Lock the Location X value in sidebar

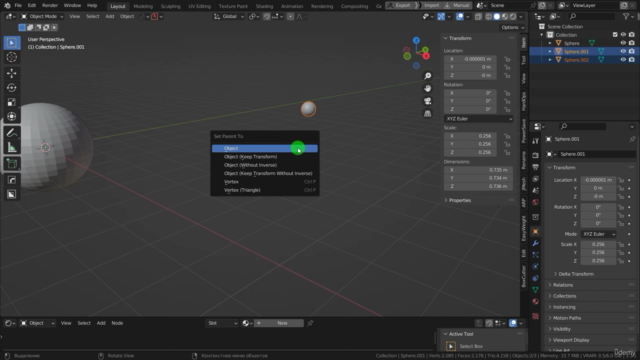507,59
